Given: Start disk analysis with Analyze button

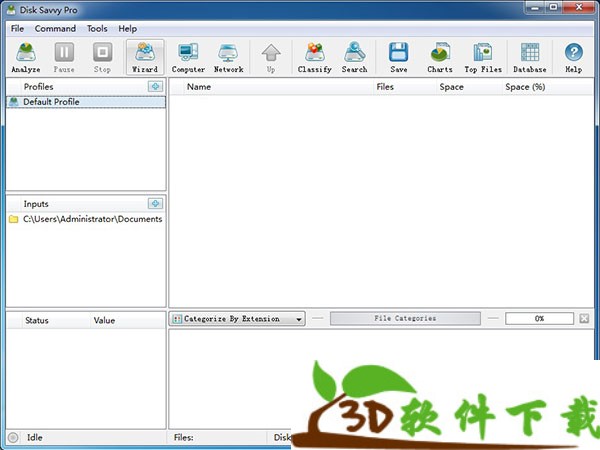Looking at the screenshot, I should click(26, 57).
